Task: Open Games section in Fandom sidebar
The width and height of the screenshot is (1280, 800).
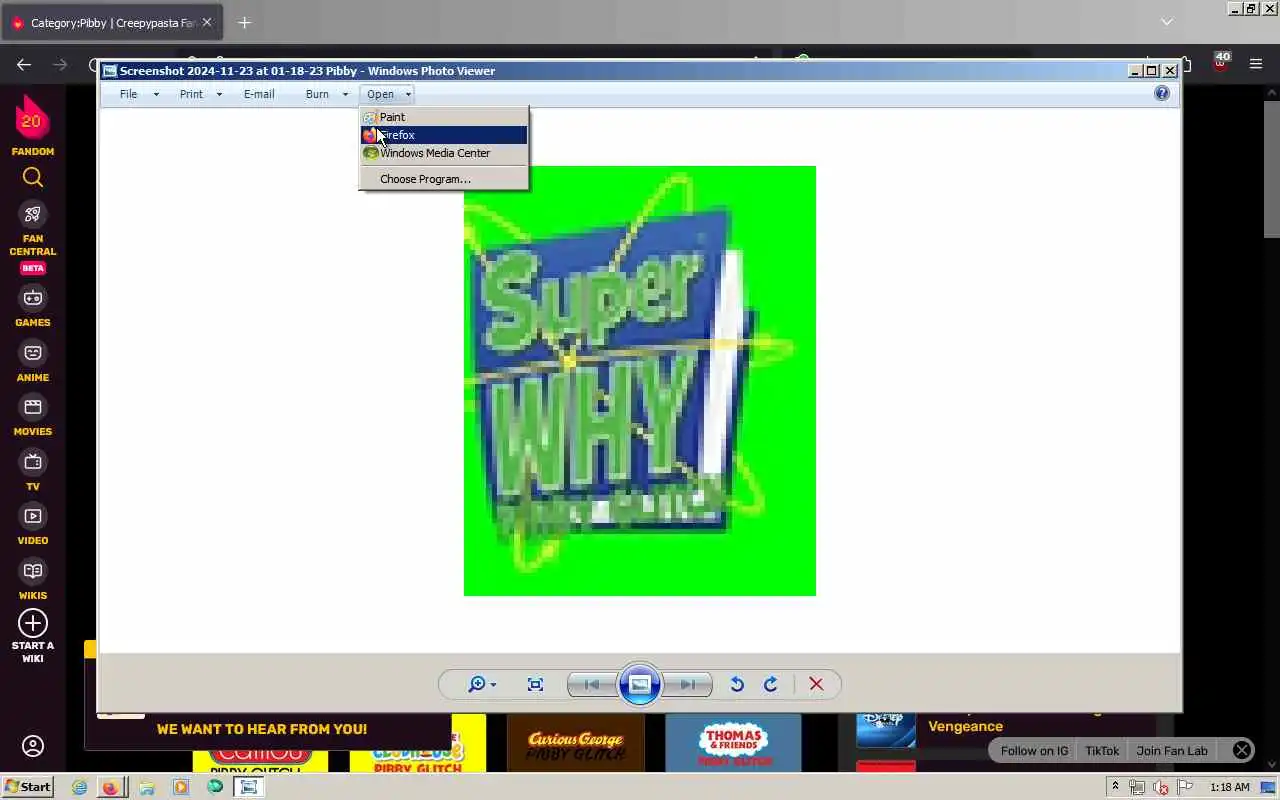Action: [x=33, y=307]
